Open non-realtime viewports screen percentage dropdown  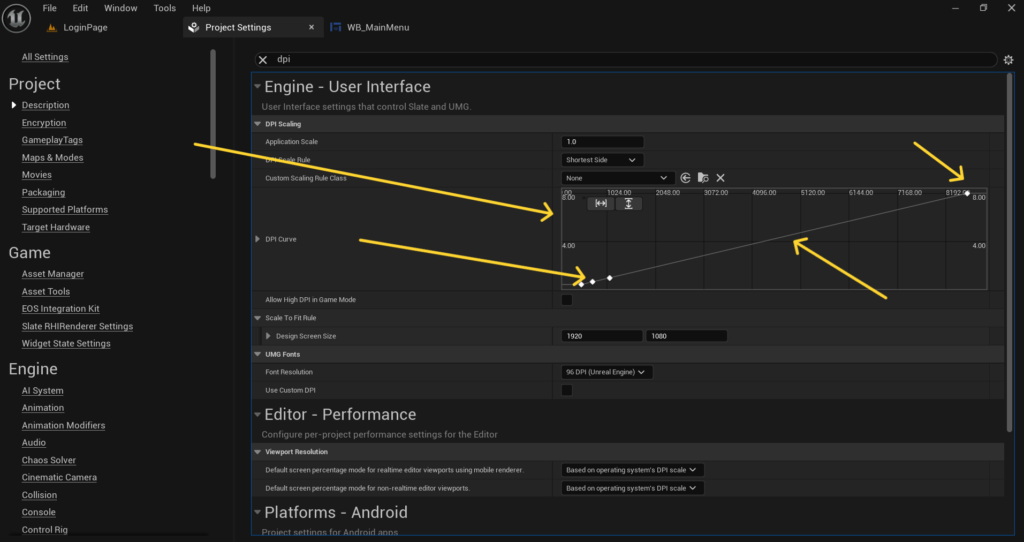point(633,488)
